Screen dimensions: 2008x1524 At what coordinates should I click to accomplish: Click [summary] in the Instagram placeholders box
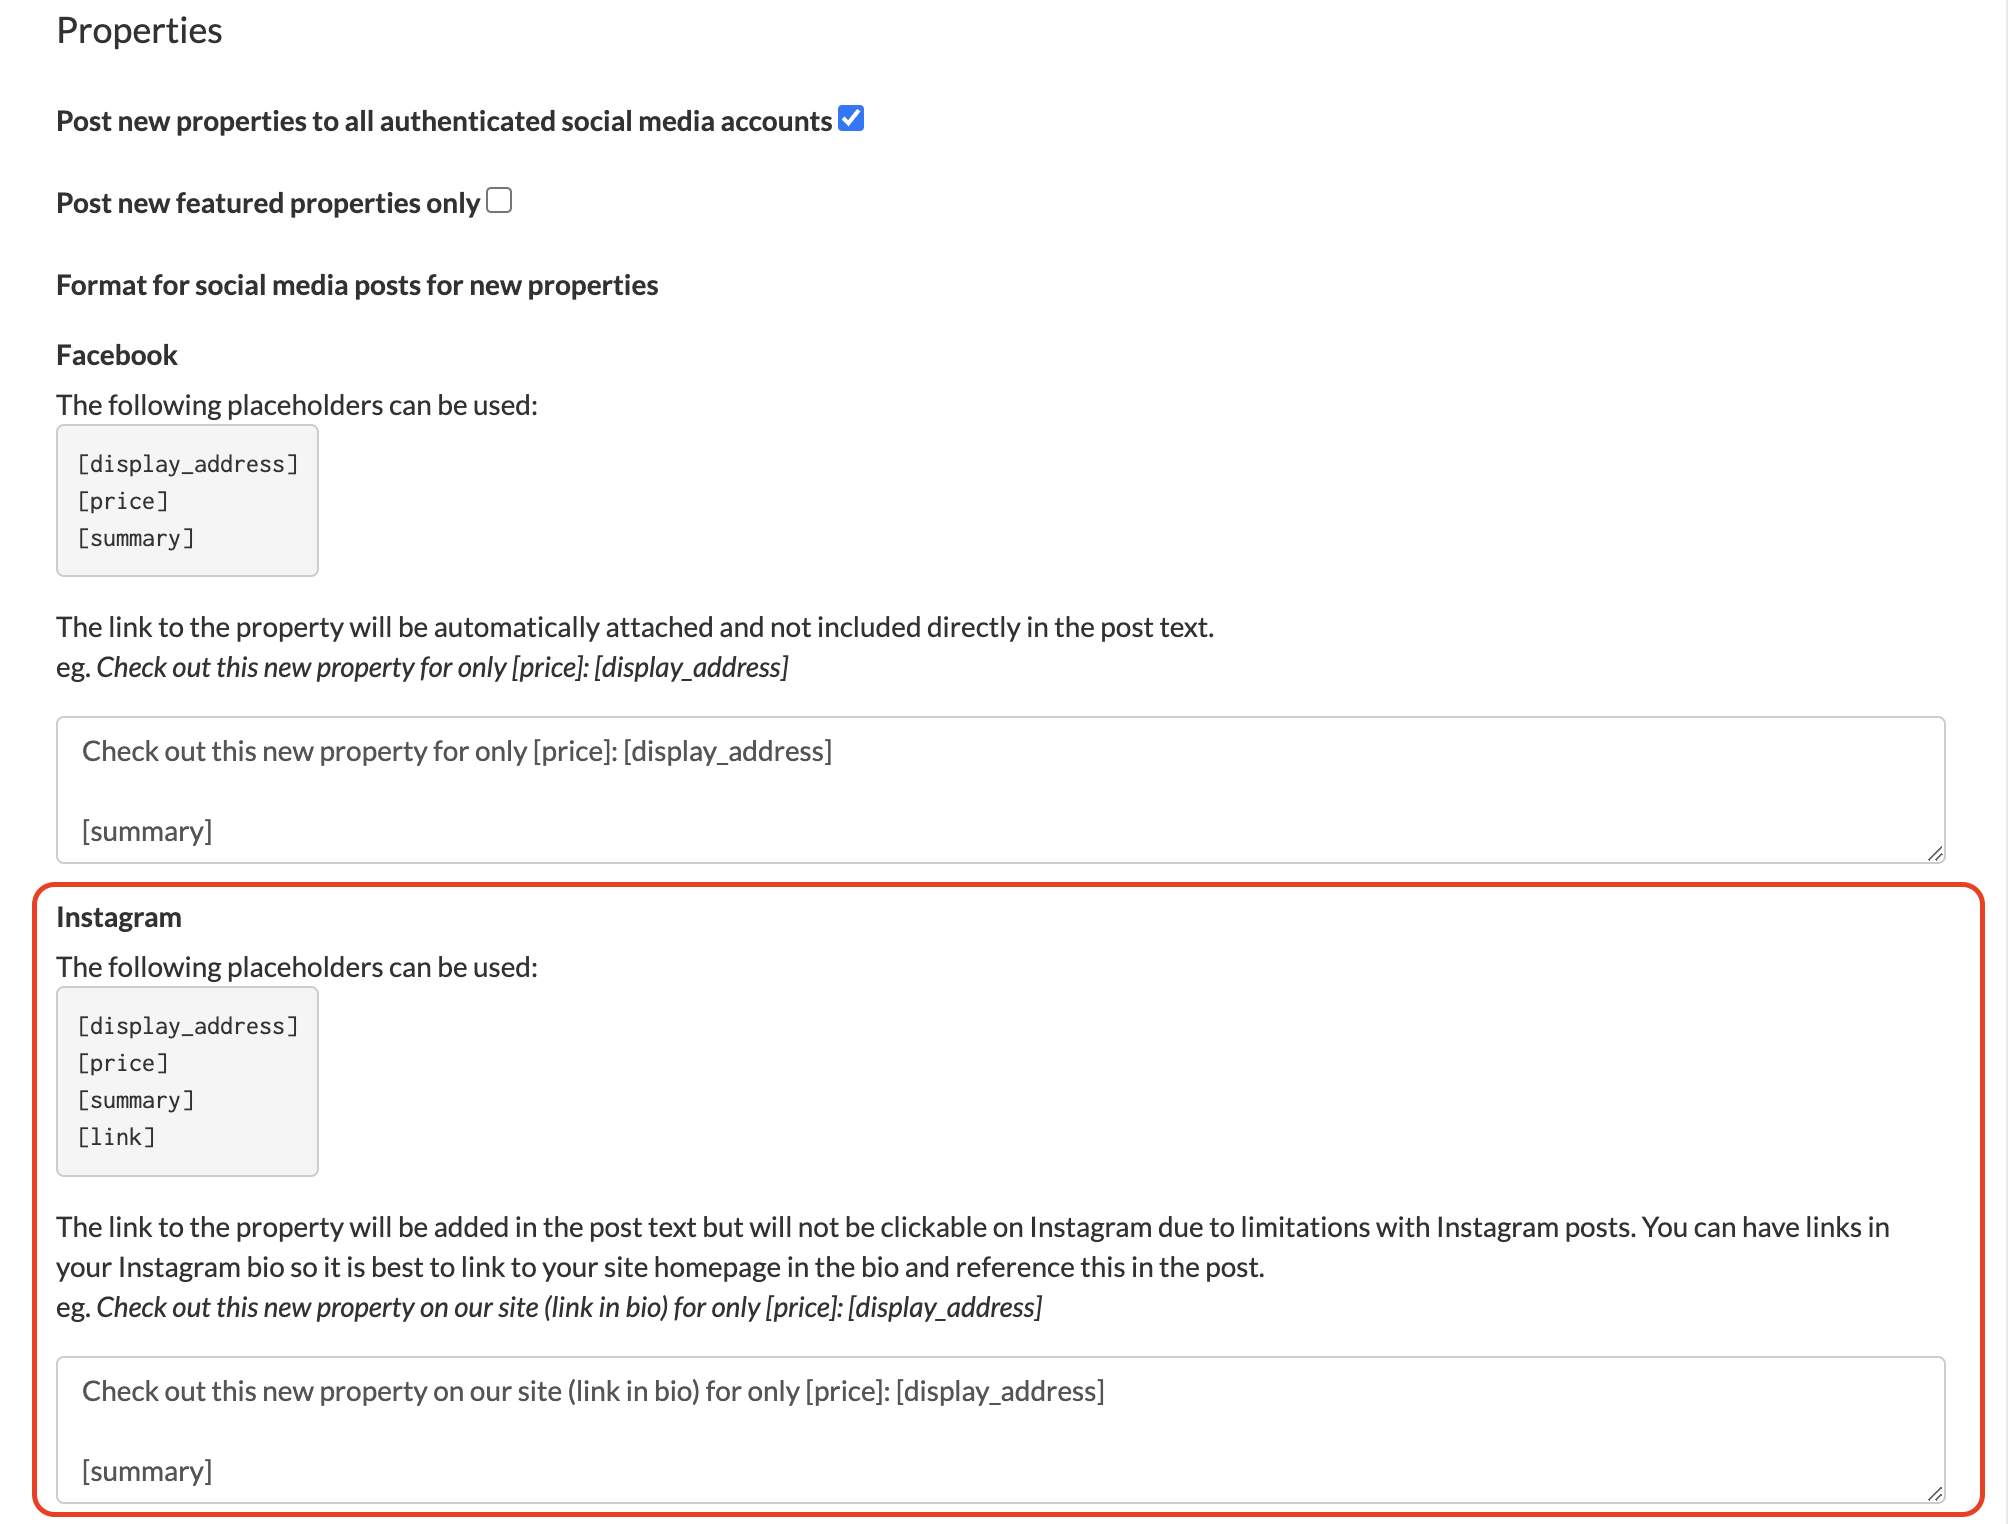tap(136, 1100)
